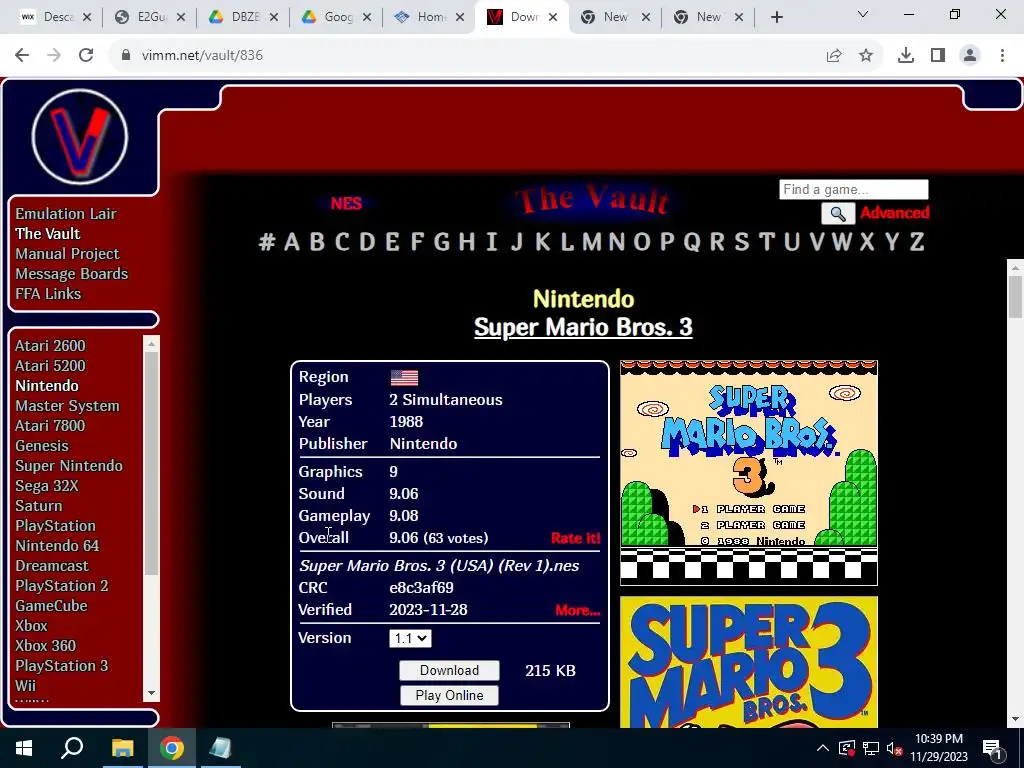Click the magnifier search button

(838, 214)
